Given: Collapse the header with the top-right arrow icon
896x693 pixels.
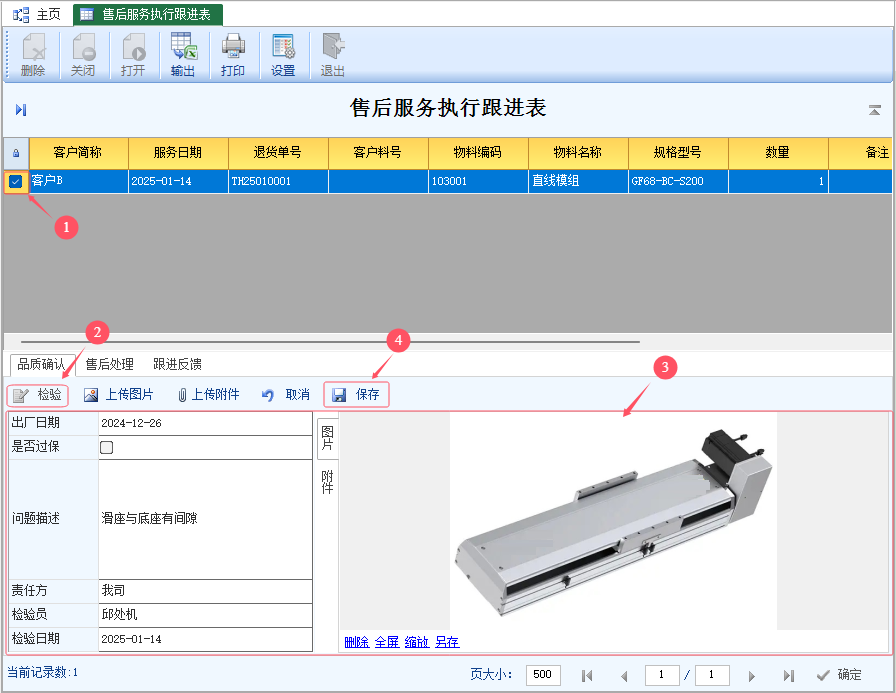Looking at the screenshot, I should (874, 110).
